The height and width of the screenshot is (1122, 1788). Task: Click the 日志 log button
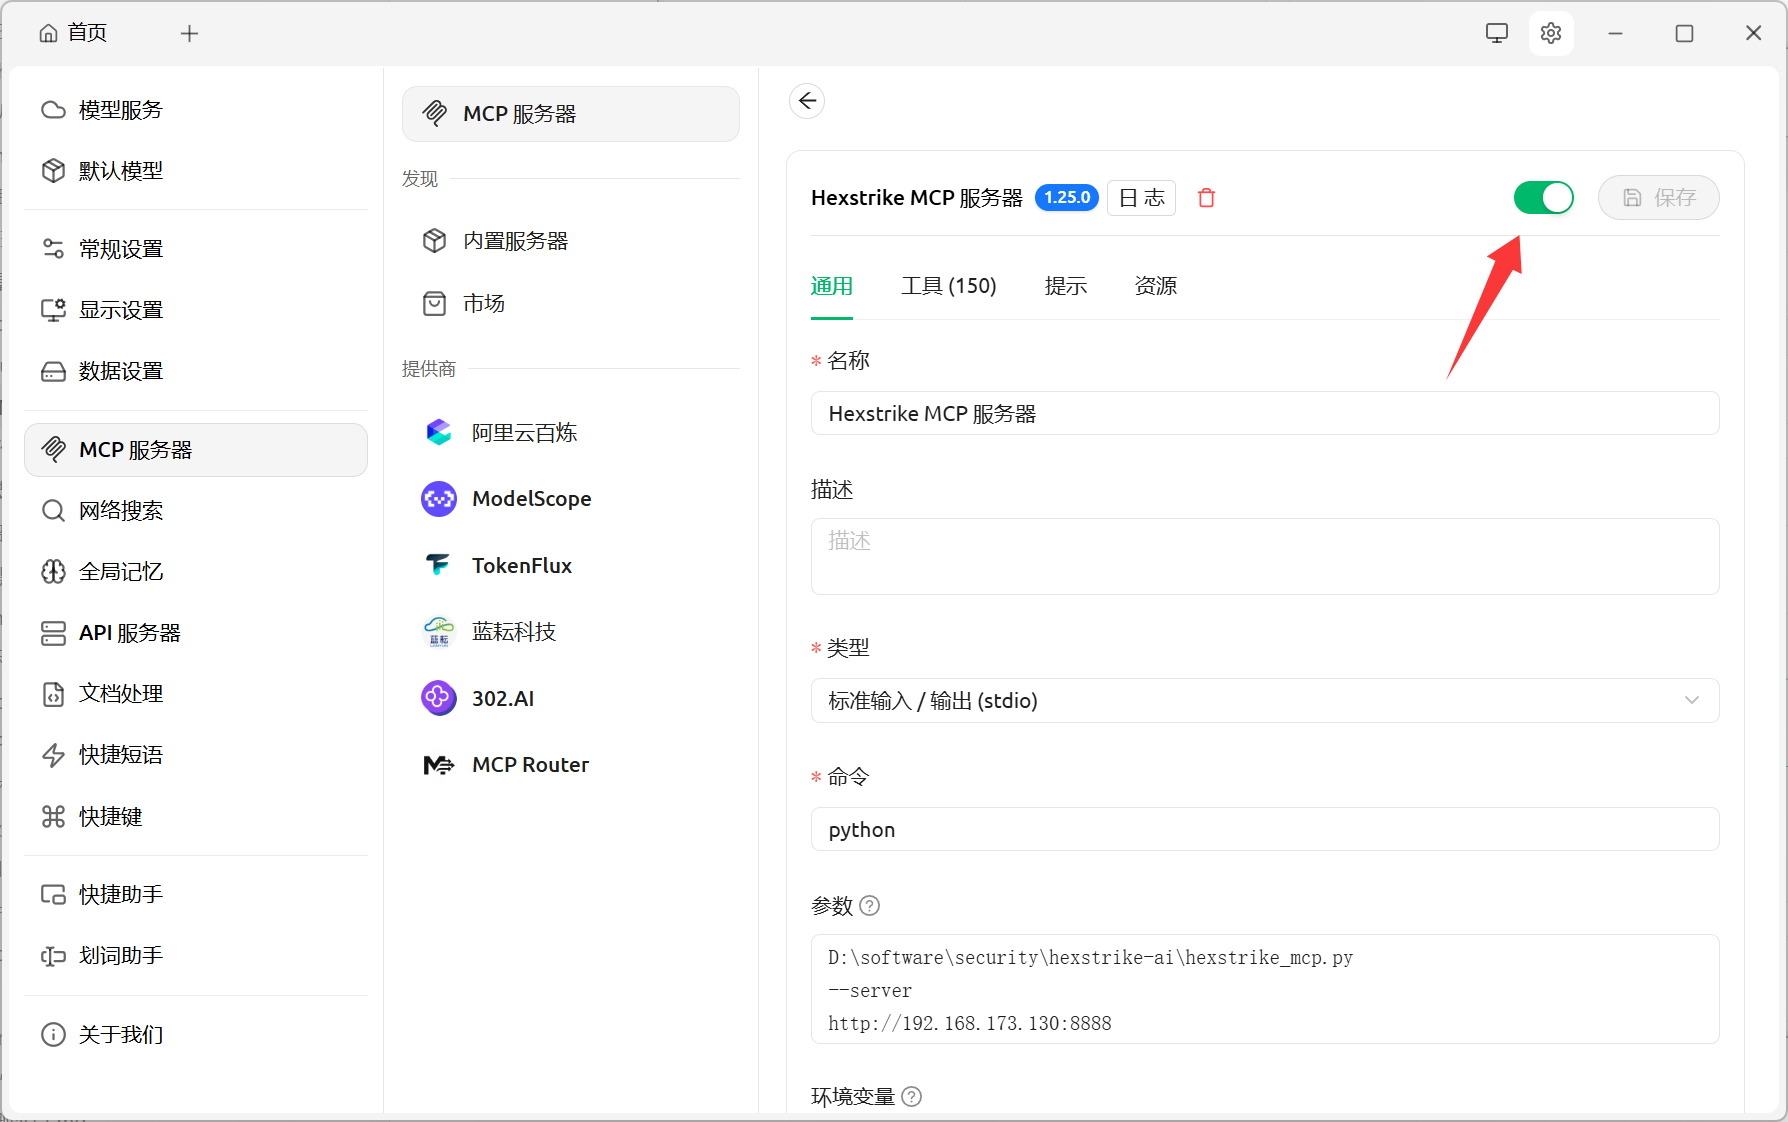coord(1141,198)
